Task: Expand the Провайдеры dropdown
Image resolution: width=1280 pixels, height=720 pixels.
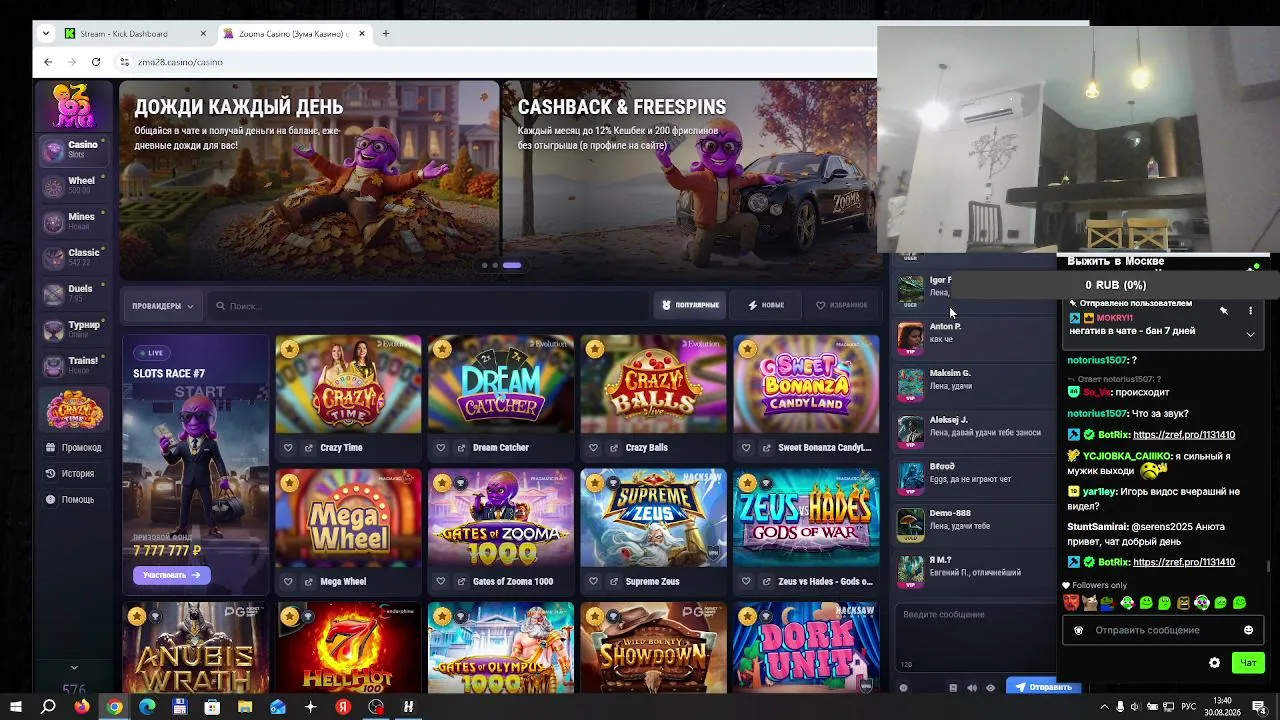Action: 163,306
